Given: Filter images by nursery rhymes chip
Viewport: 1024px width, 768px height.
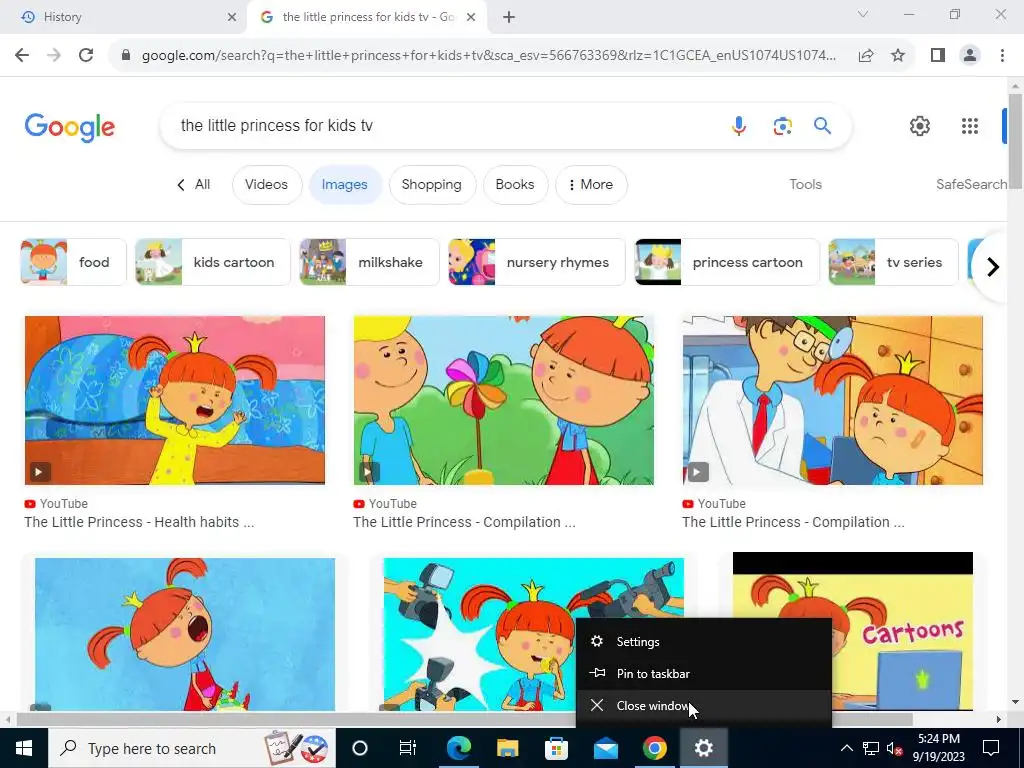Looking at the screenshot, I should point(537,262).
